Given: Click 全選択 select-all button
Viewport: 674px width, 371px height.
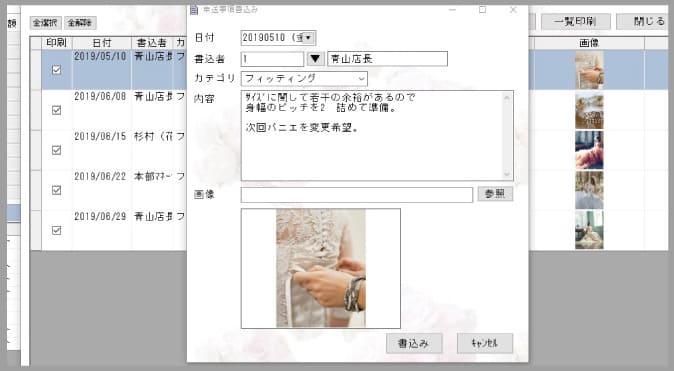Looking at the screenshot, I should [46, 23].
